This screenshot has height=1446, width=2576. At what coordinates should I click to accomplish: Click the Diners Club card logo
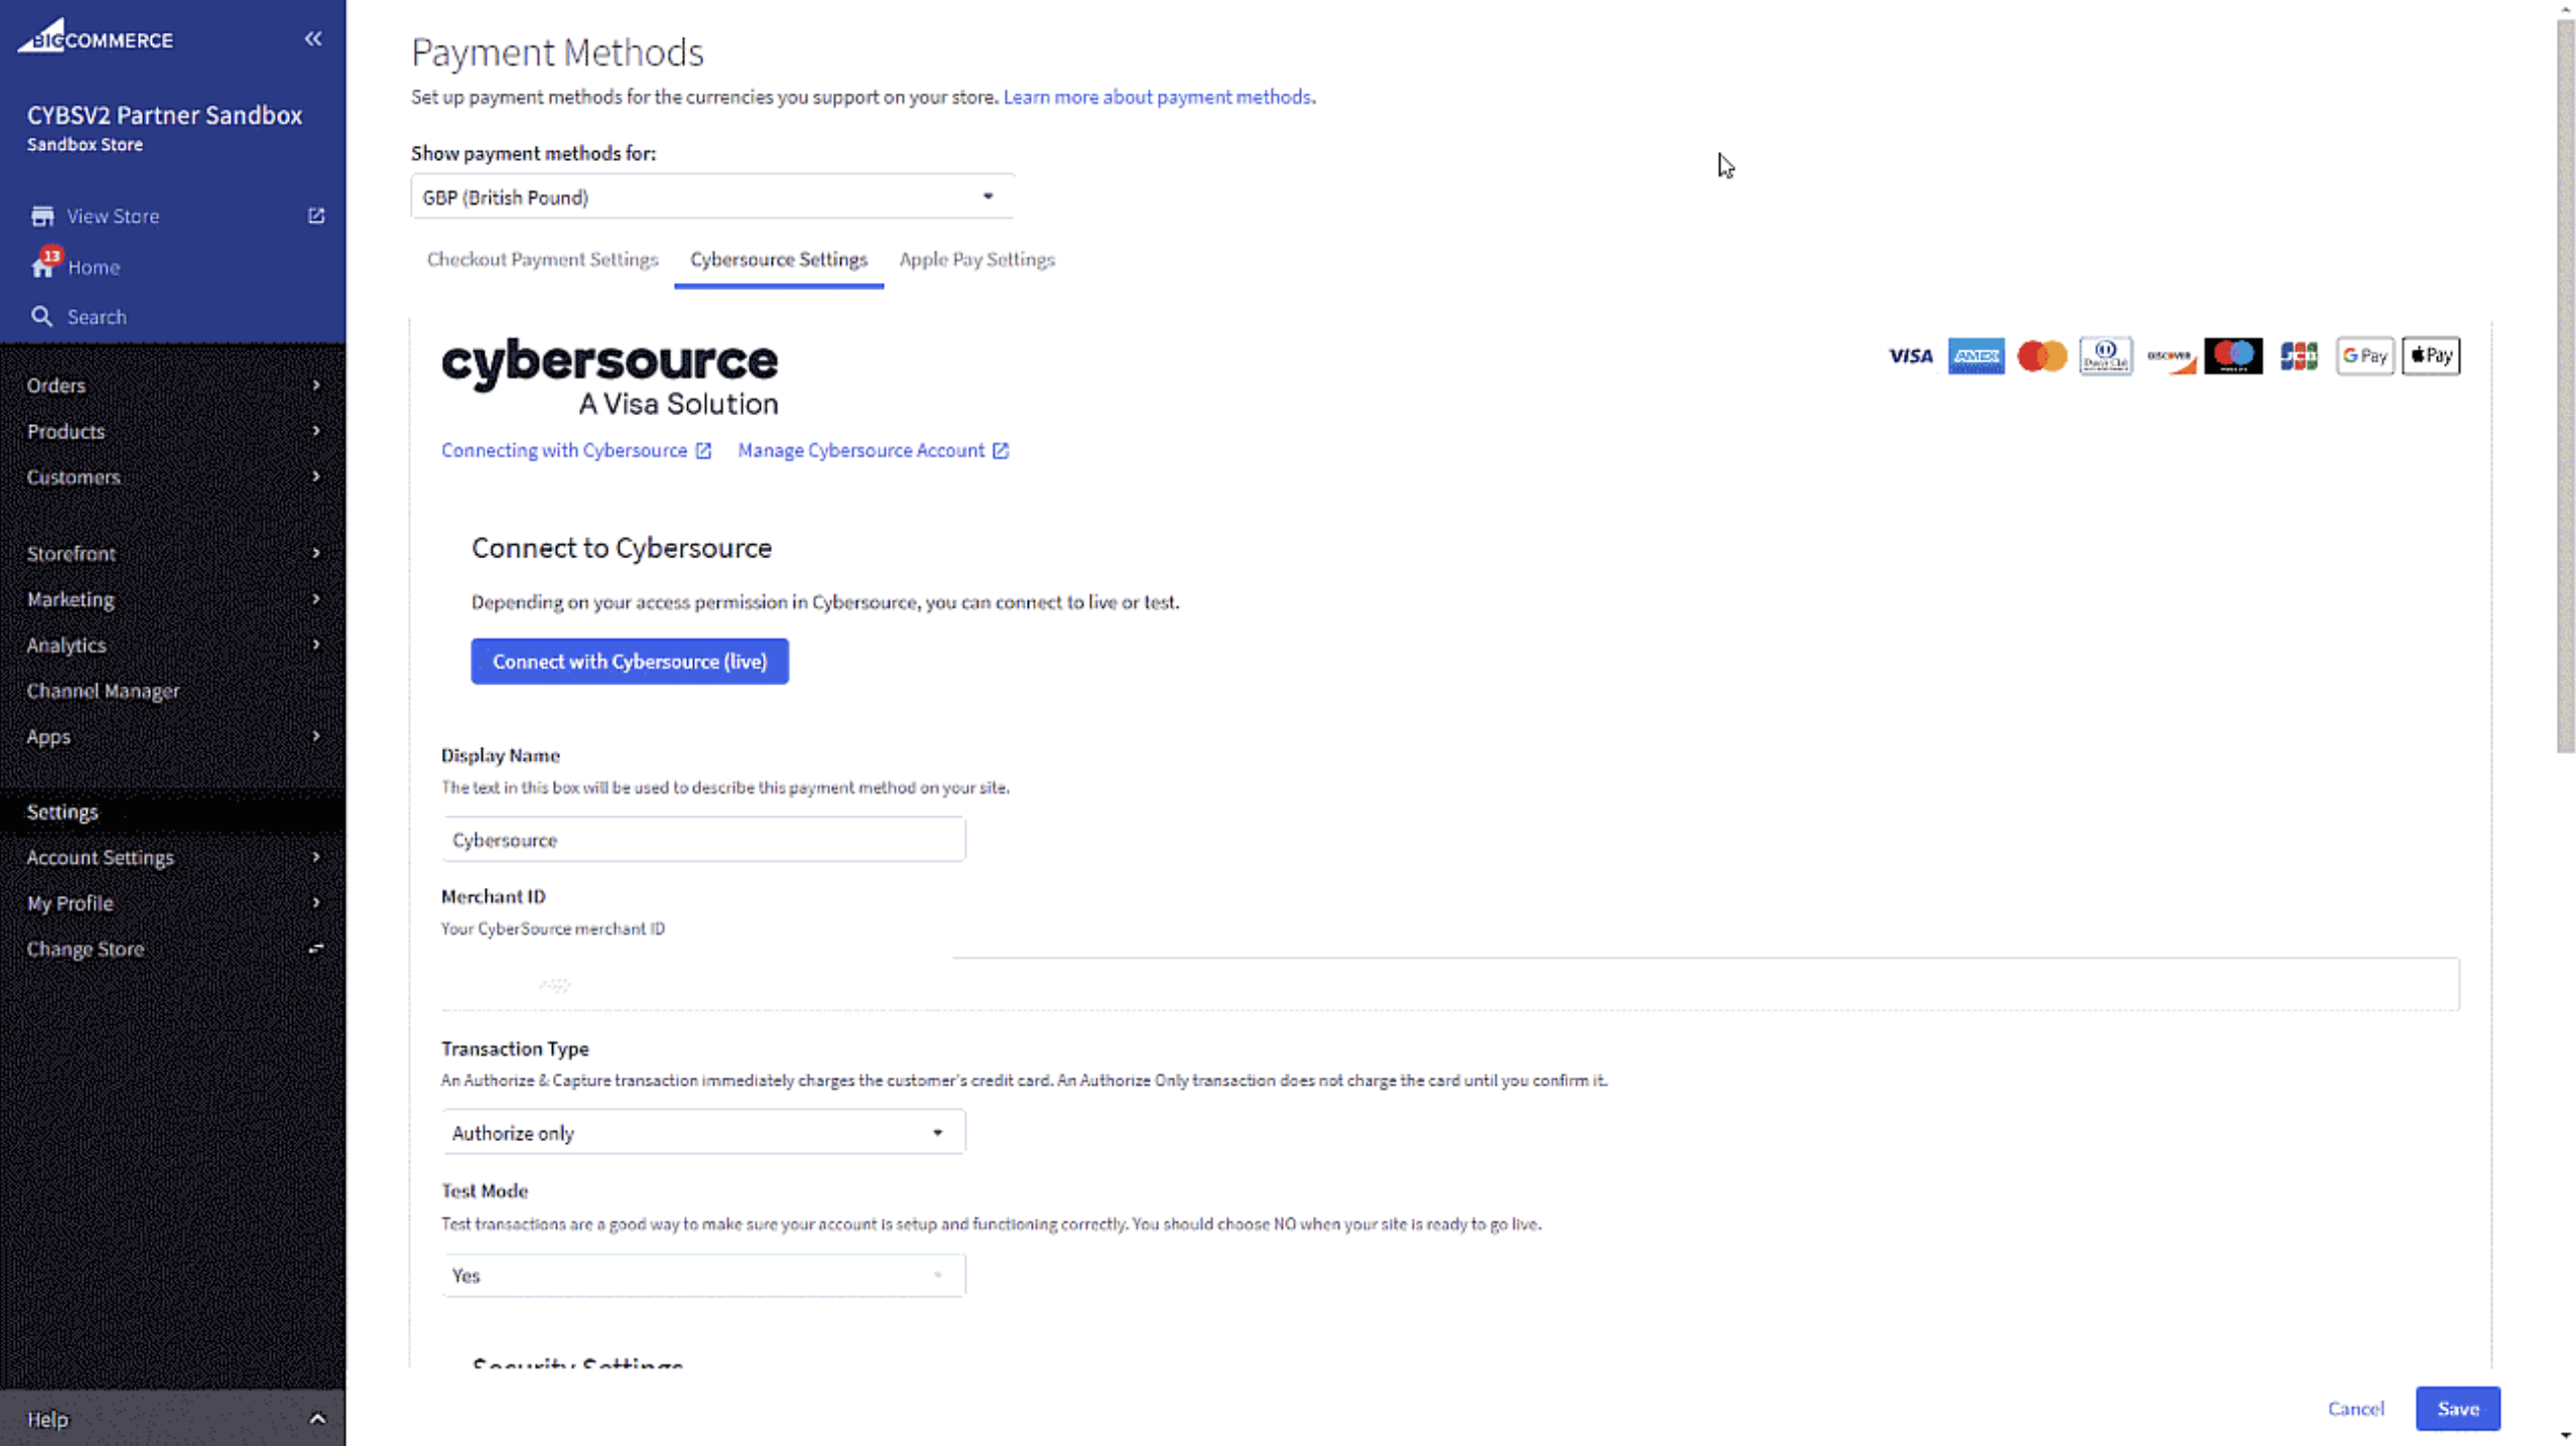coord(2106,356)
